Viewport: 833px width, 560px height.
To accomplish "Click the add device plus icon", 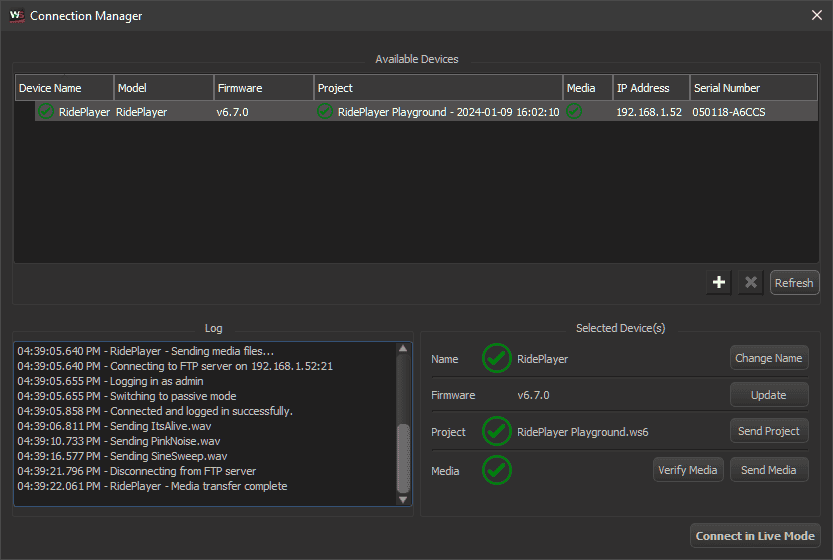I will click(719, 283).
